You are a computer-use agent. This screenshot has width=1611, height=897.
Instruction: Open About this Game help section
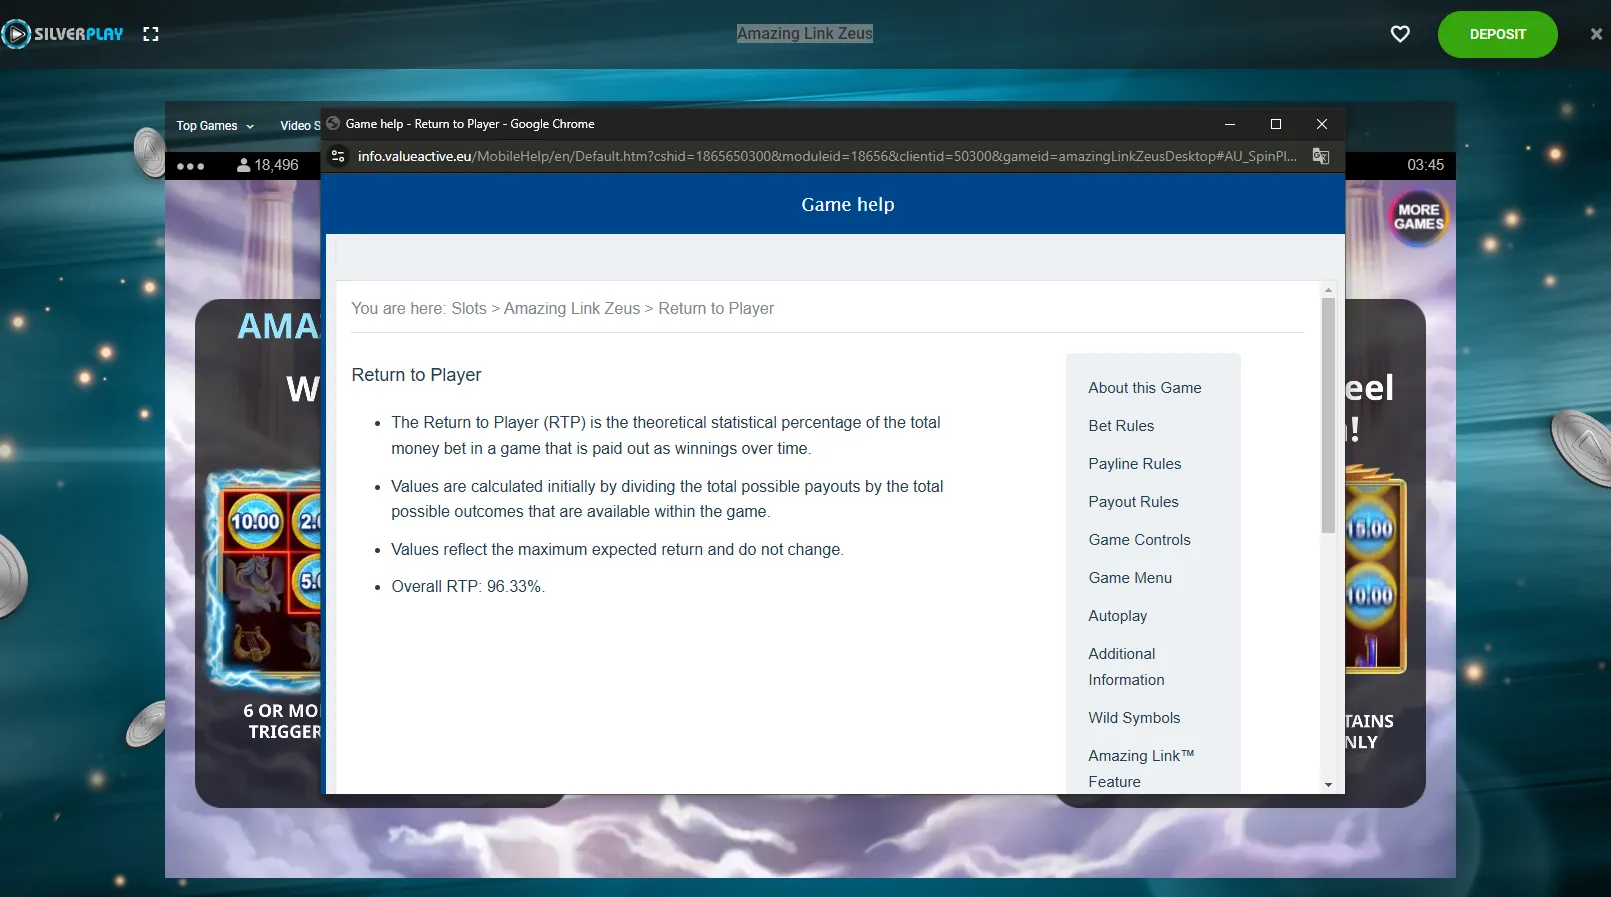coord(1145,388)
